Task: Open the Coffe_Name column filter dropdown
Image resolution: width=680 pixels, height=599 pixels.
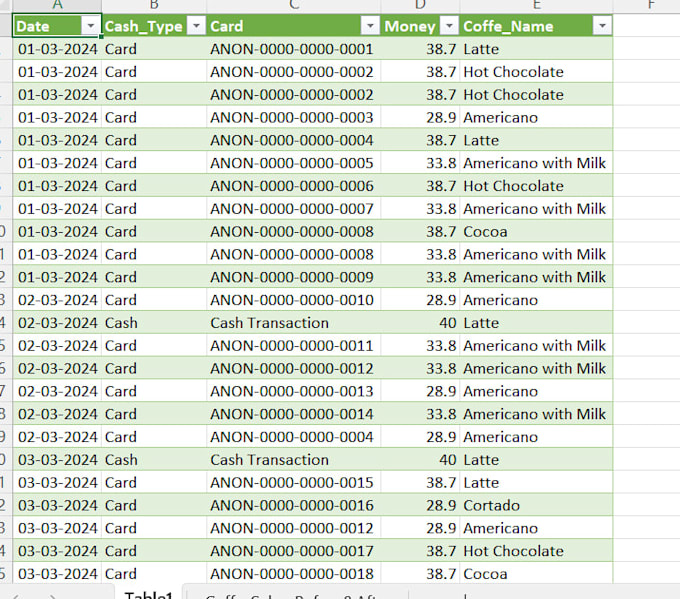Action: 602,26
